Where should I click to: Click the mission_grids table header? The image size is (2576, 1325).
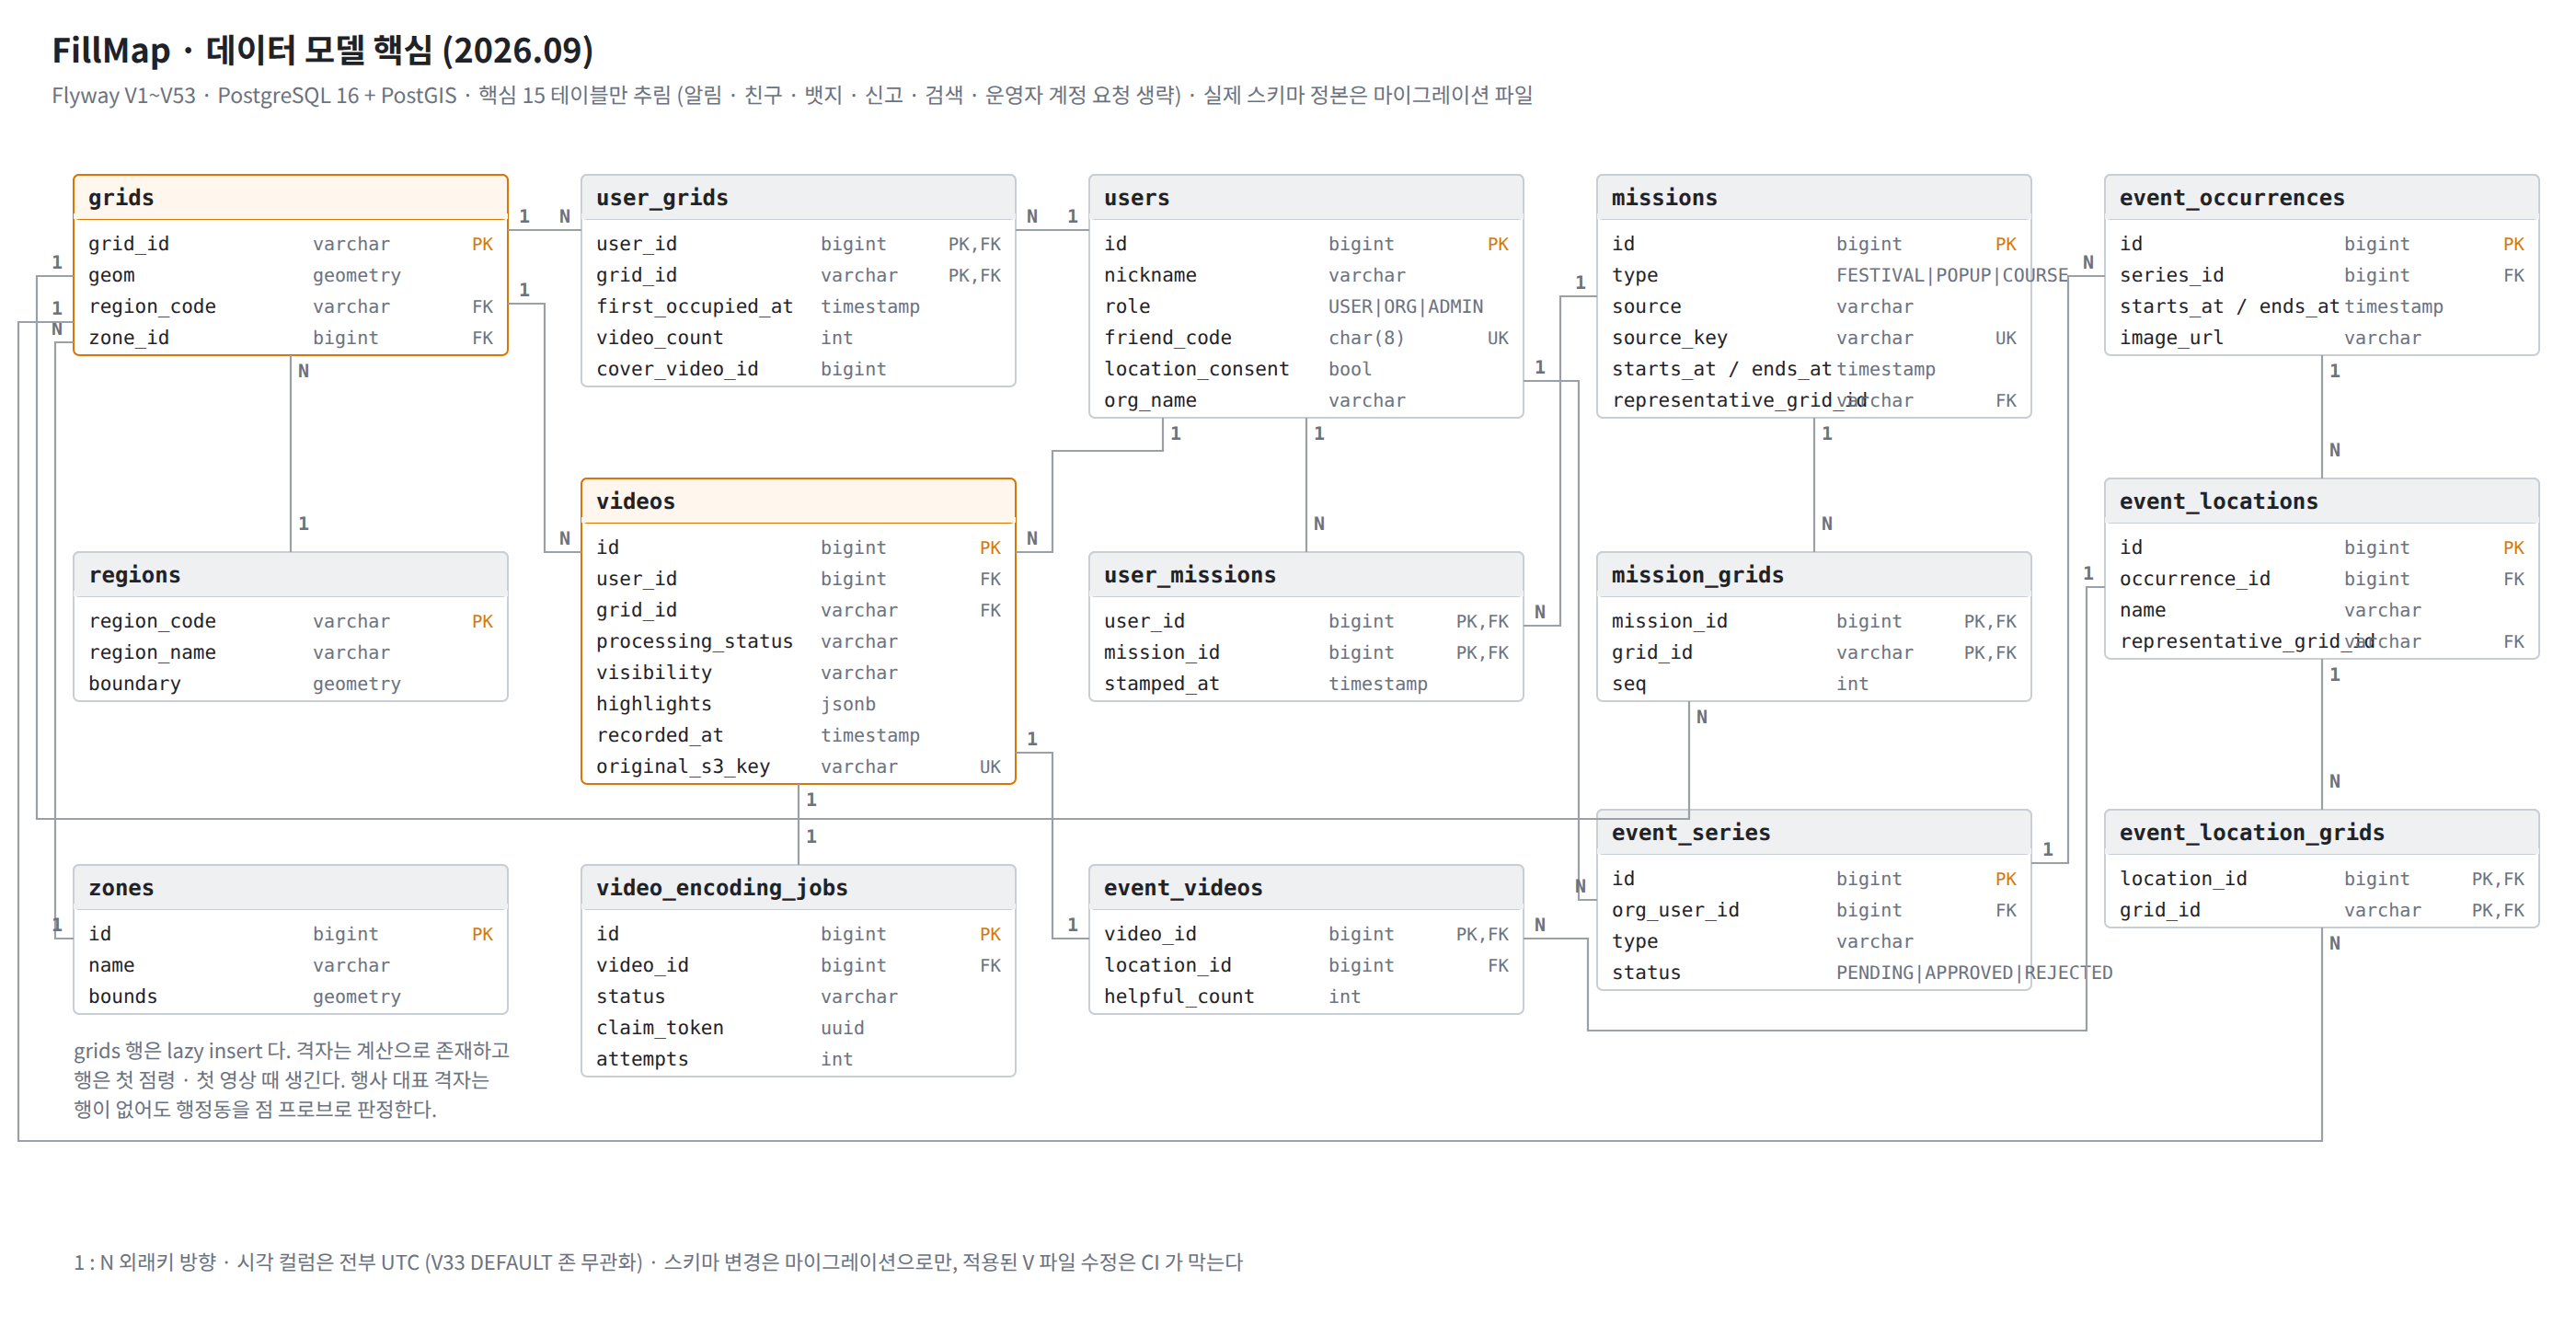(1812, 574)
